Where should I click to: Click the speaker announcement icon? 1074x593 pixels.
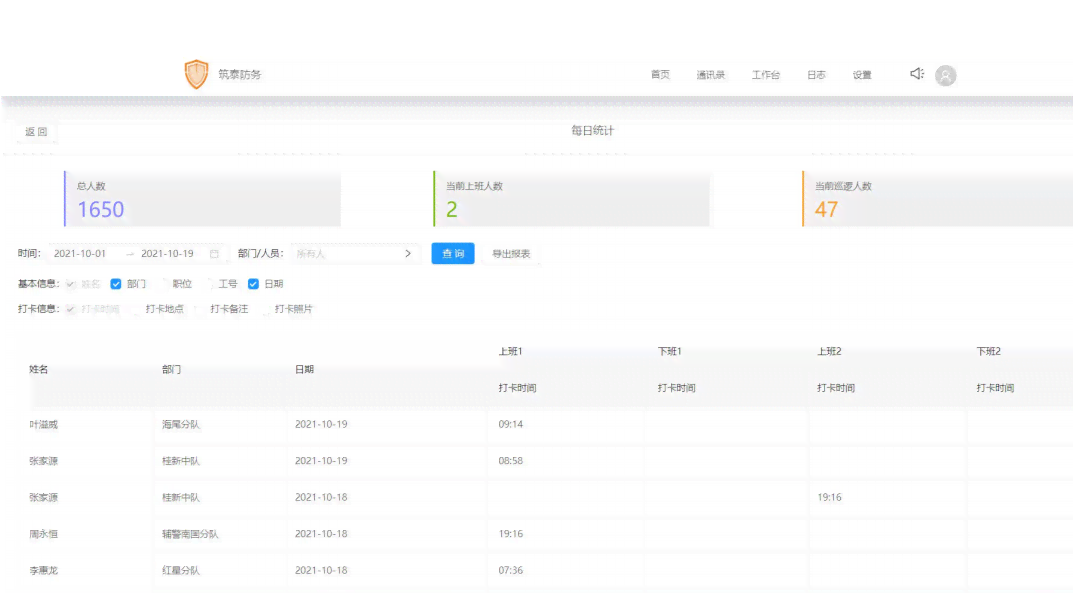coord(916,73)
